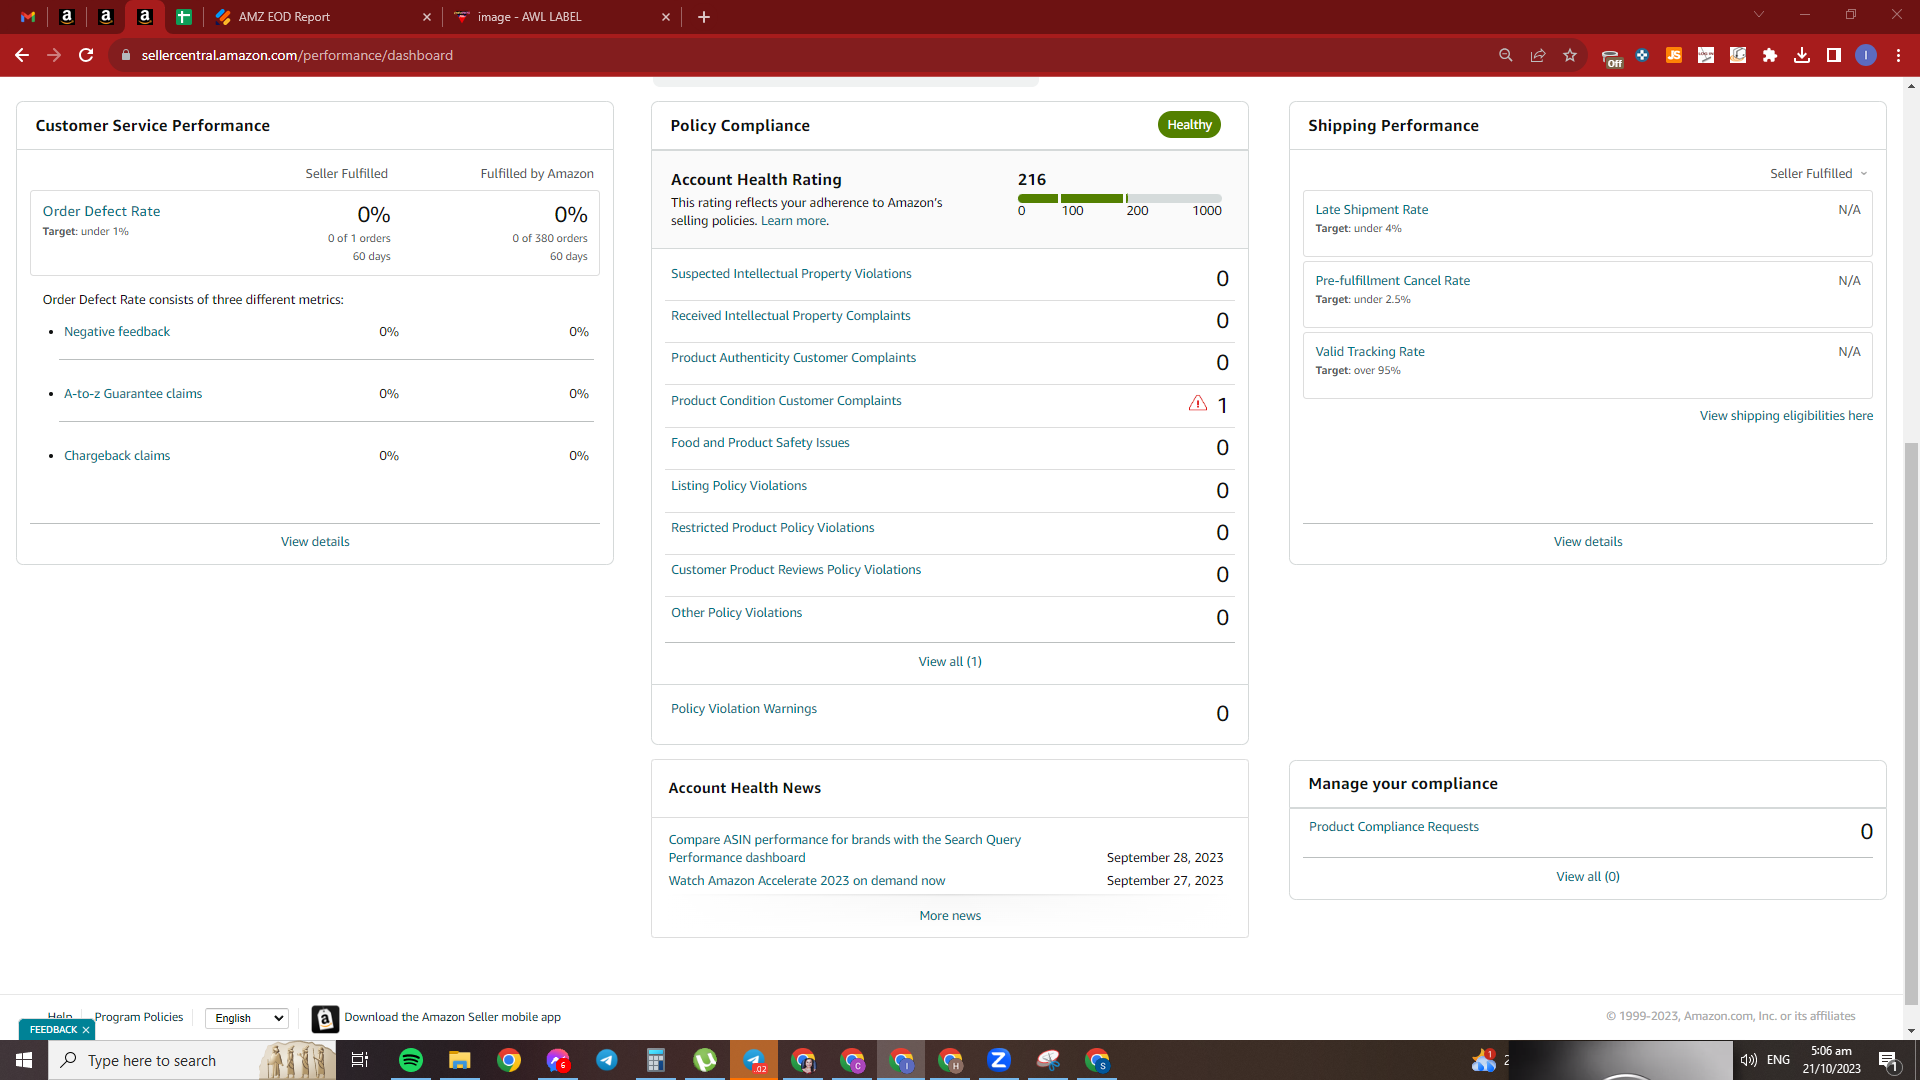Open Product Authenticity Customer Complaints

[793, 358]
